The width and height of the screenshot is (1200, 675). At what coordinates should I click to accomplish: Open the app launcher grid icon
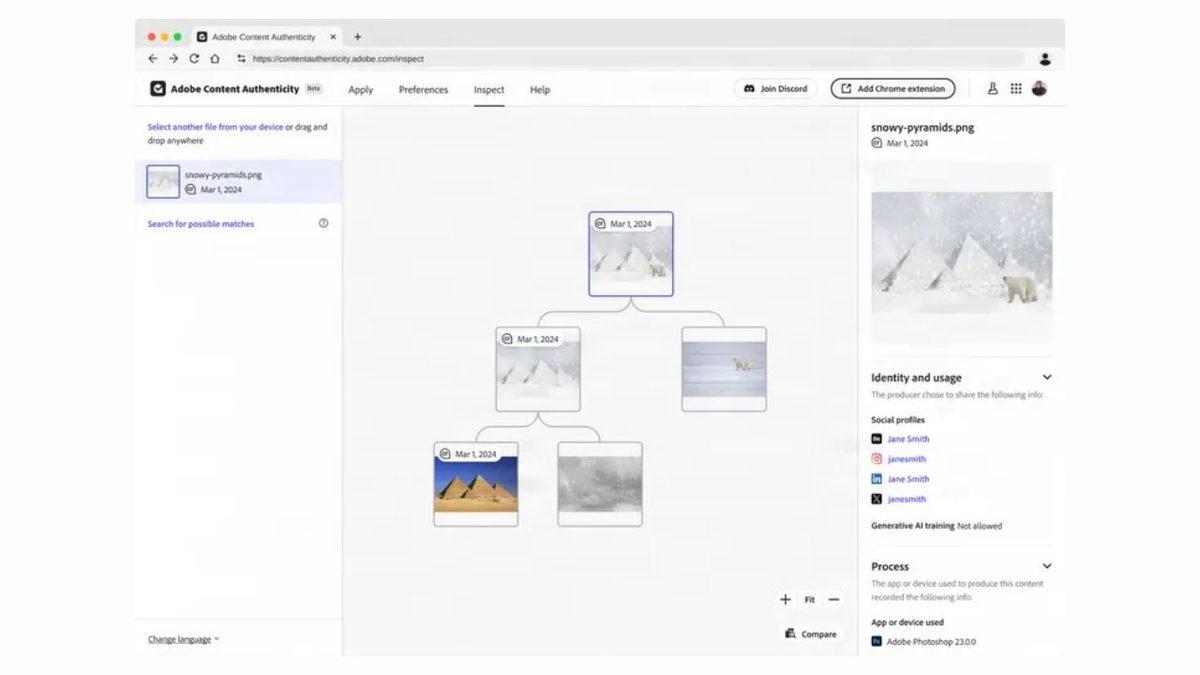pos(1016,88)
